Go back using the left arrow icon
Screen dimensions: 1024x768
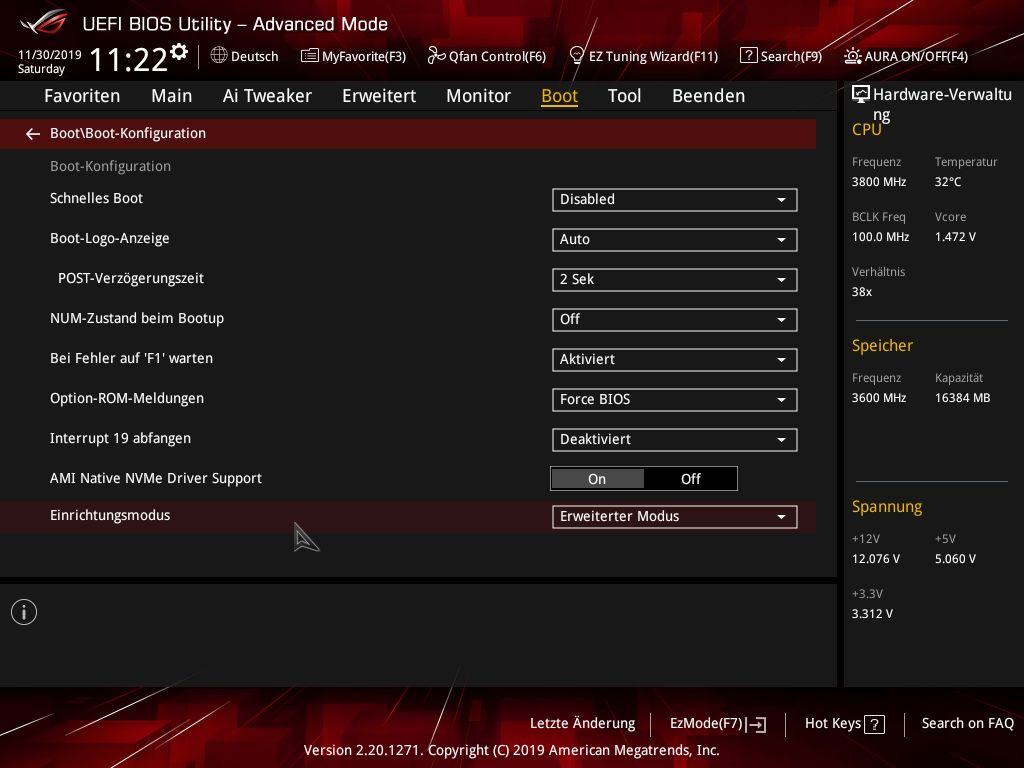(33, 134)
